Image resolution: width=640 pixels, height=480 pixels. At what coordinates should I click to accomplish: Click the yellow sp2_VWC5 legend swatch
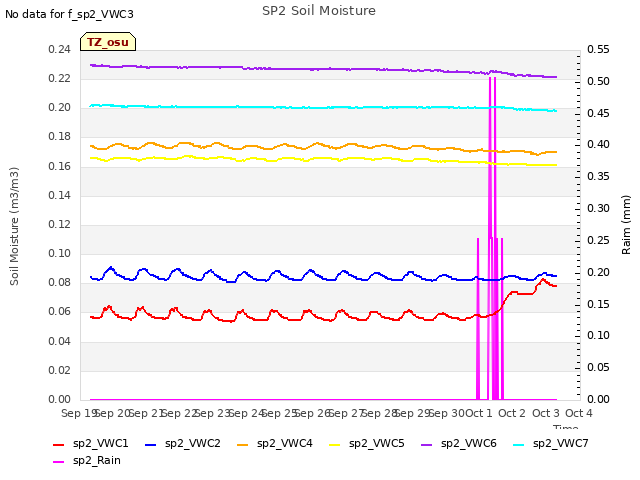(335, 444)
